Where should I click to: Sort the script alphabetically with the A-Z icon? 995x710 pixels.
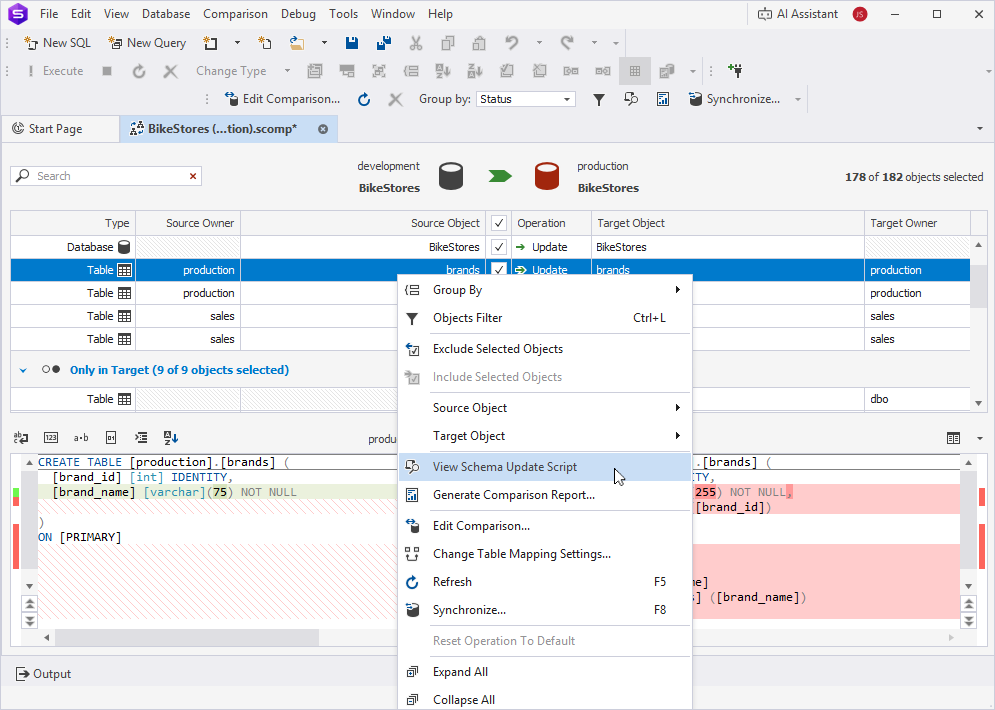pos(170,437)
